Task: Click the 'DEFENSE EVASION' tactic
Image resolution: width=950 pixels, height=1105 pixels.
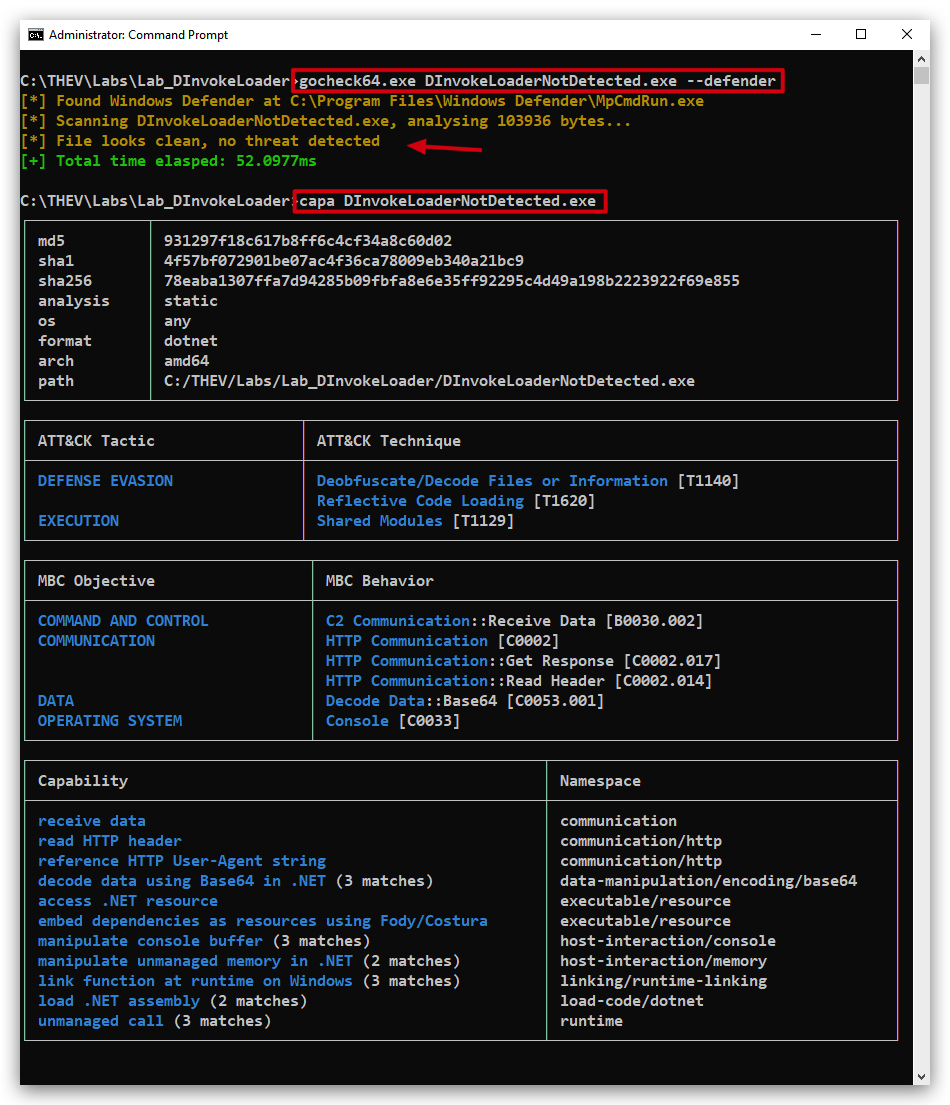Action: [106, 481]
